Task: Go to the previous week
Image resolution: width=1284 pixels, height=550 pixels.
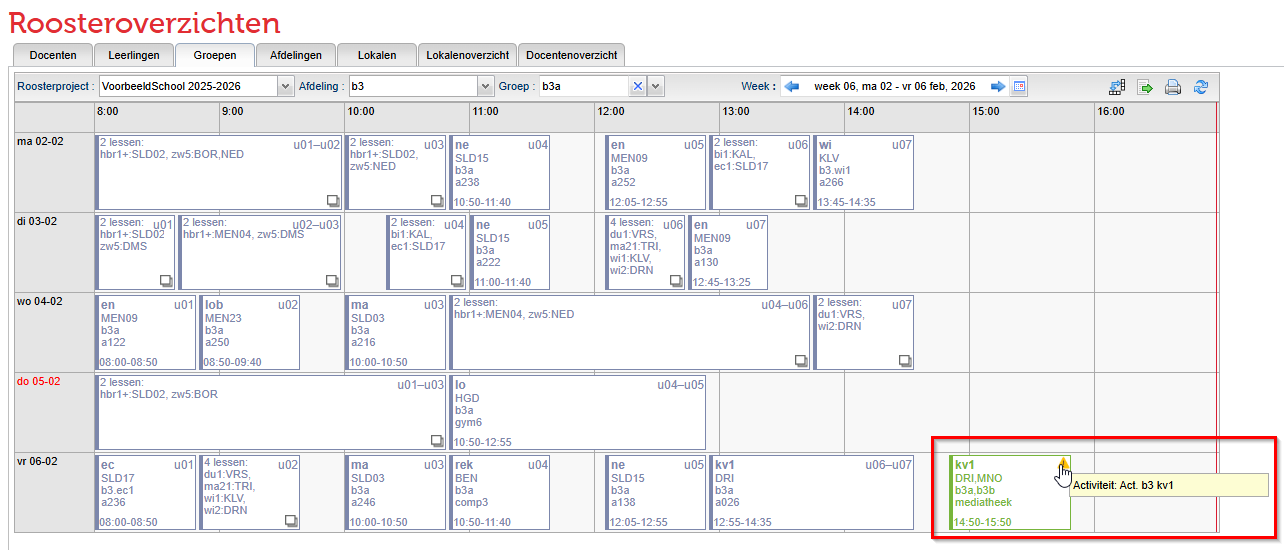Action: point(792,87)
